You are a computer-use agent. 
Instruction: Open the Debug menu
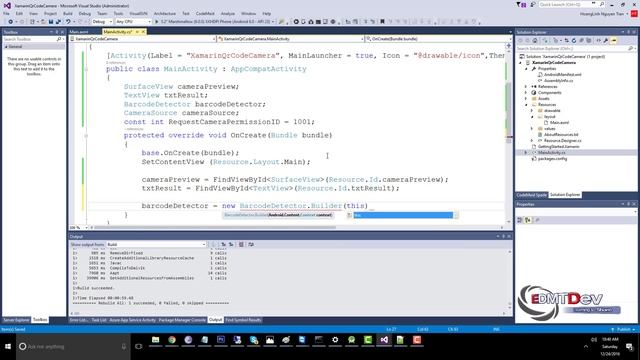tap(84, 13)
